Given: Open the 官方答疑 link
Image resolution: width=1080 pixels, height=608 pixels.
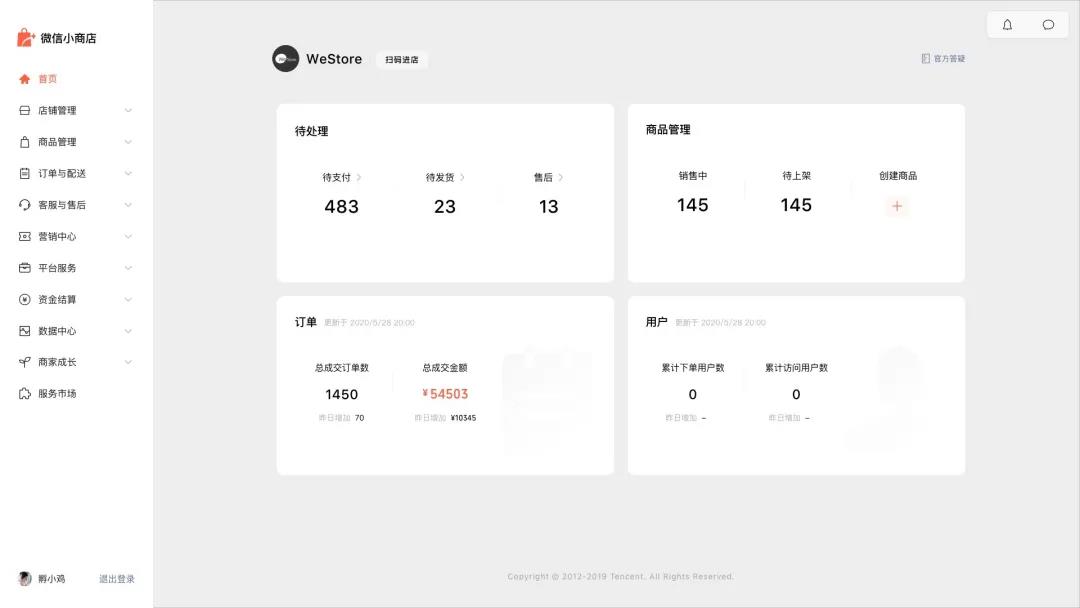Looking at the screenshot, I should (x=949, y=59).
